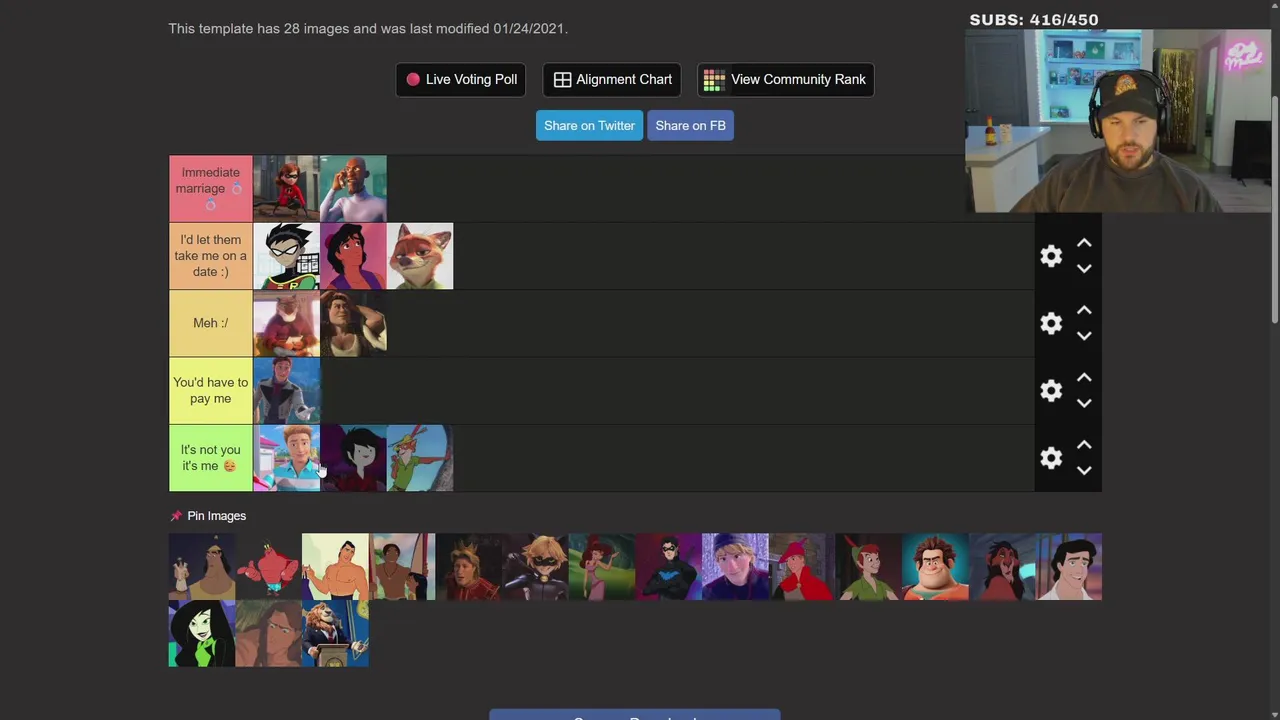Select blond crowned man in red image

coord(469,567)
